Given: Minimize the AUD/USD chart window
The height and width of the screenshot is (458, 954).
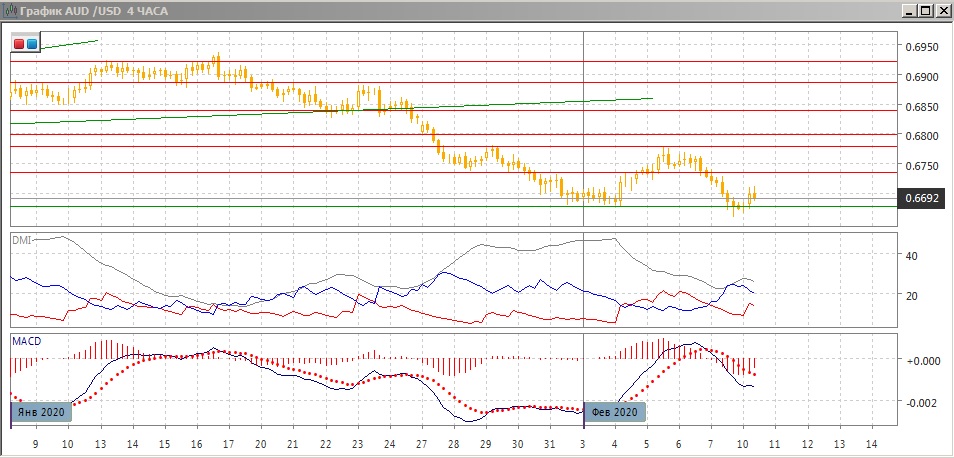Looking at the screenshot, I should click(x=908, y=10).
